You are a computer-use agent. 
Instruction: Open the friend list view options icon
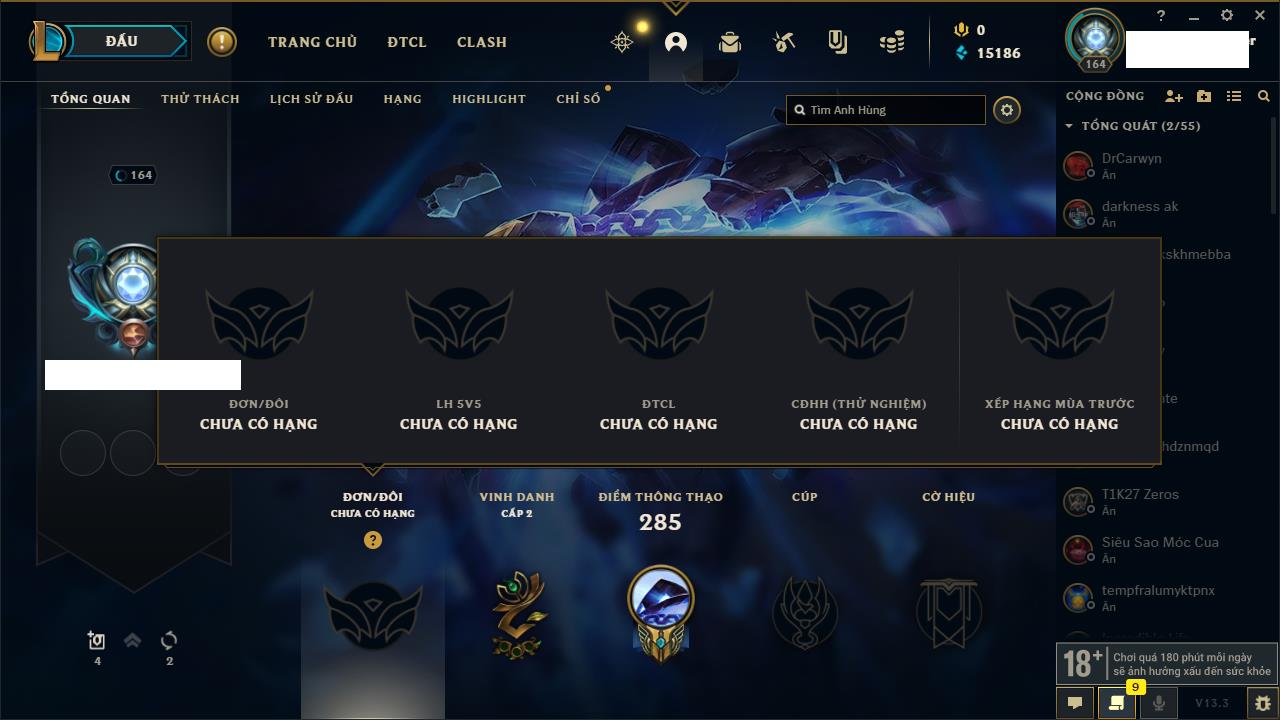click(1234, 96)
